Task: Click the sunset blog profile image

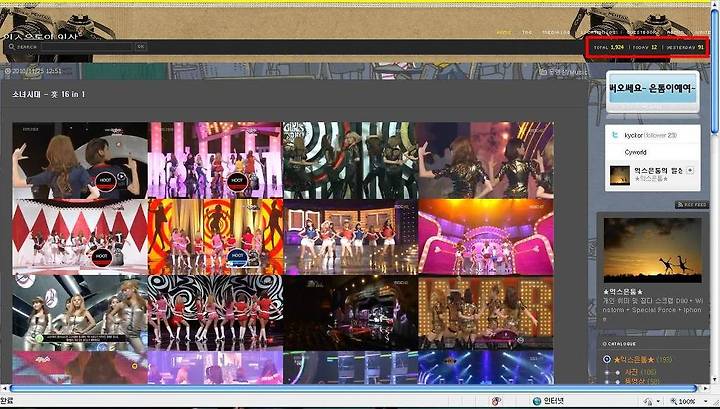Action: [652, 250]
